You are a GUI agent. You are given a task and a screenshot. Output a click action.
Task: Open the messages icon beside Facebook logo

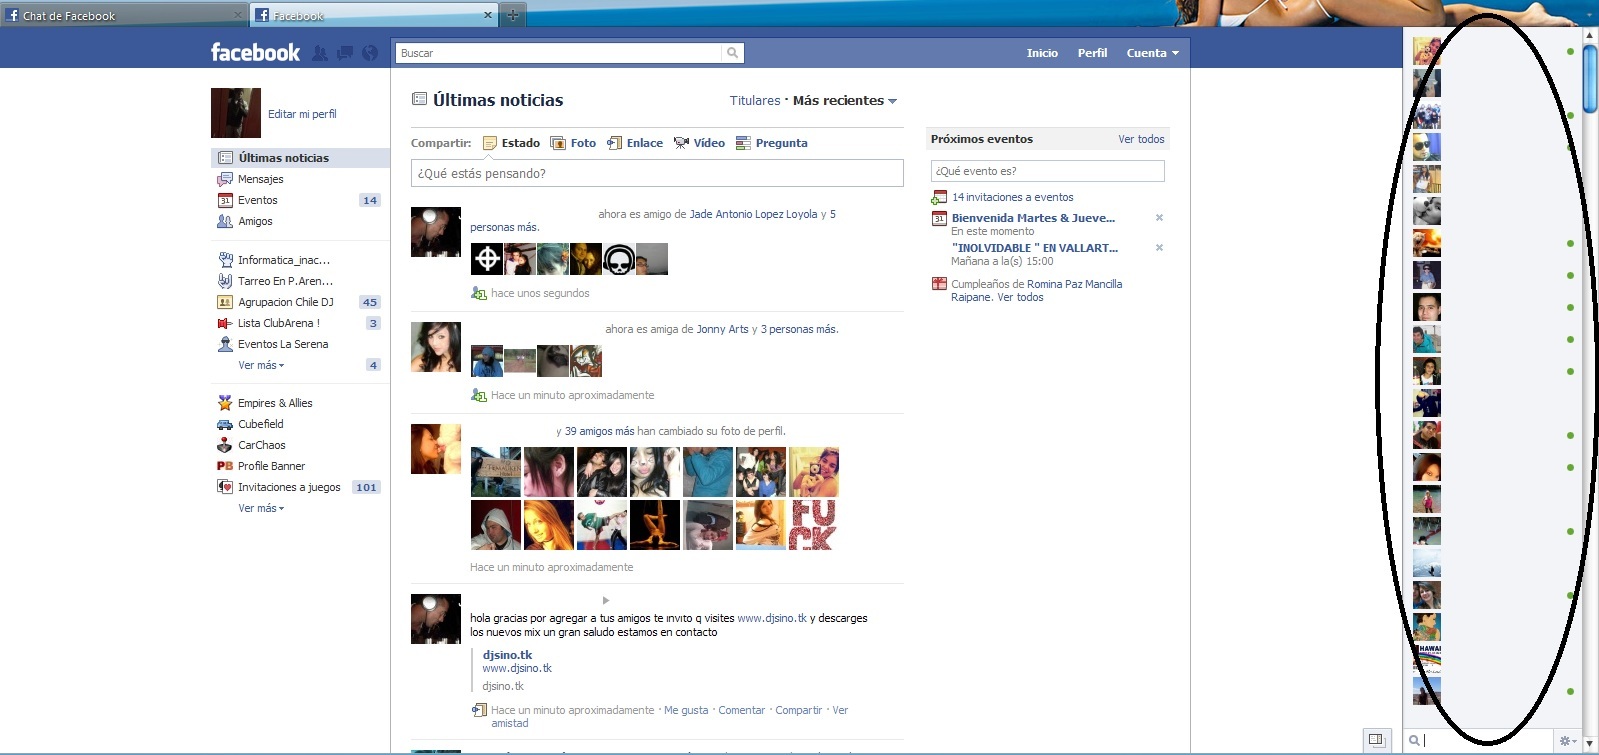coord(345,53)
